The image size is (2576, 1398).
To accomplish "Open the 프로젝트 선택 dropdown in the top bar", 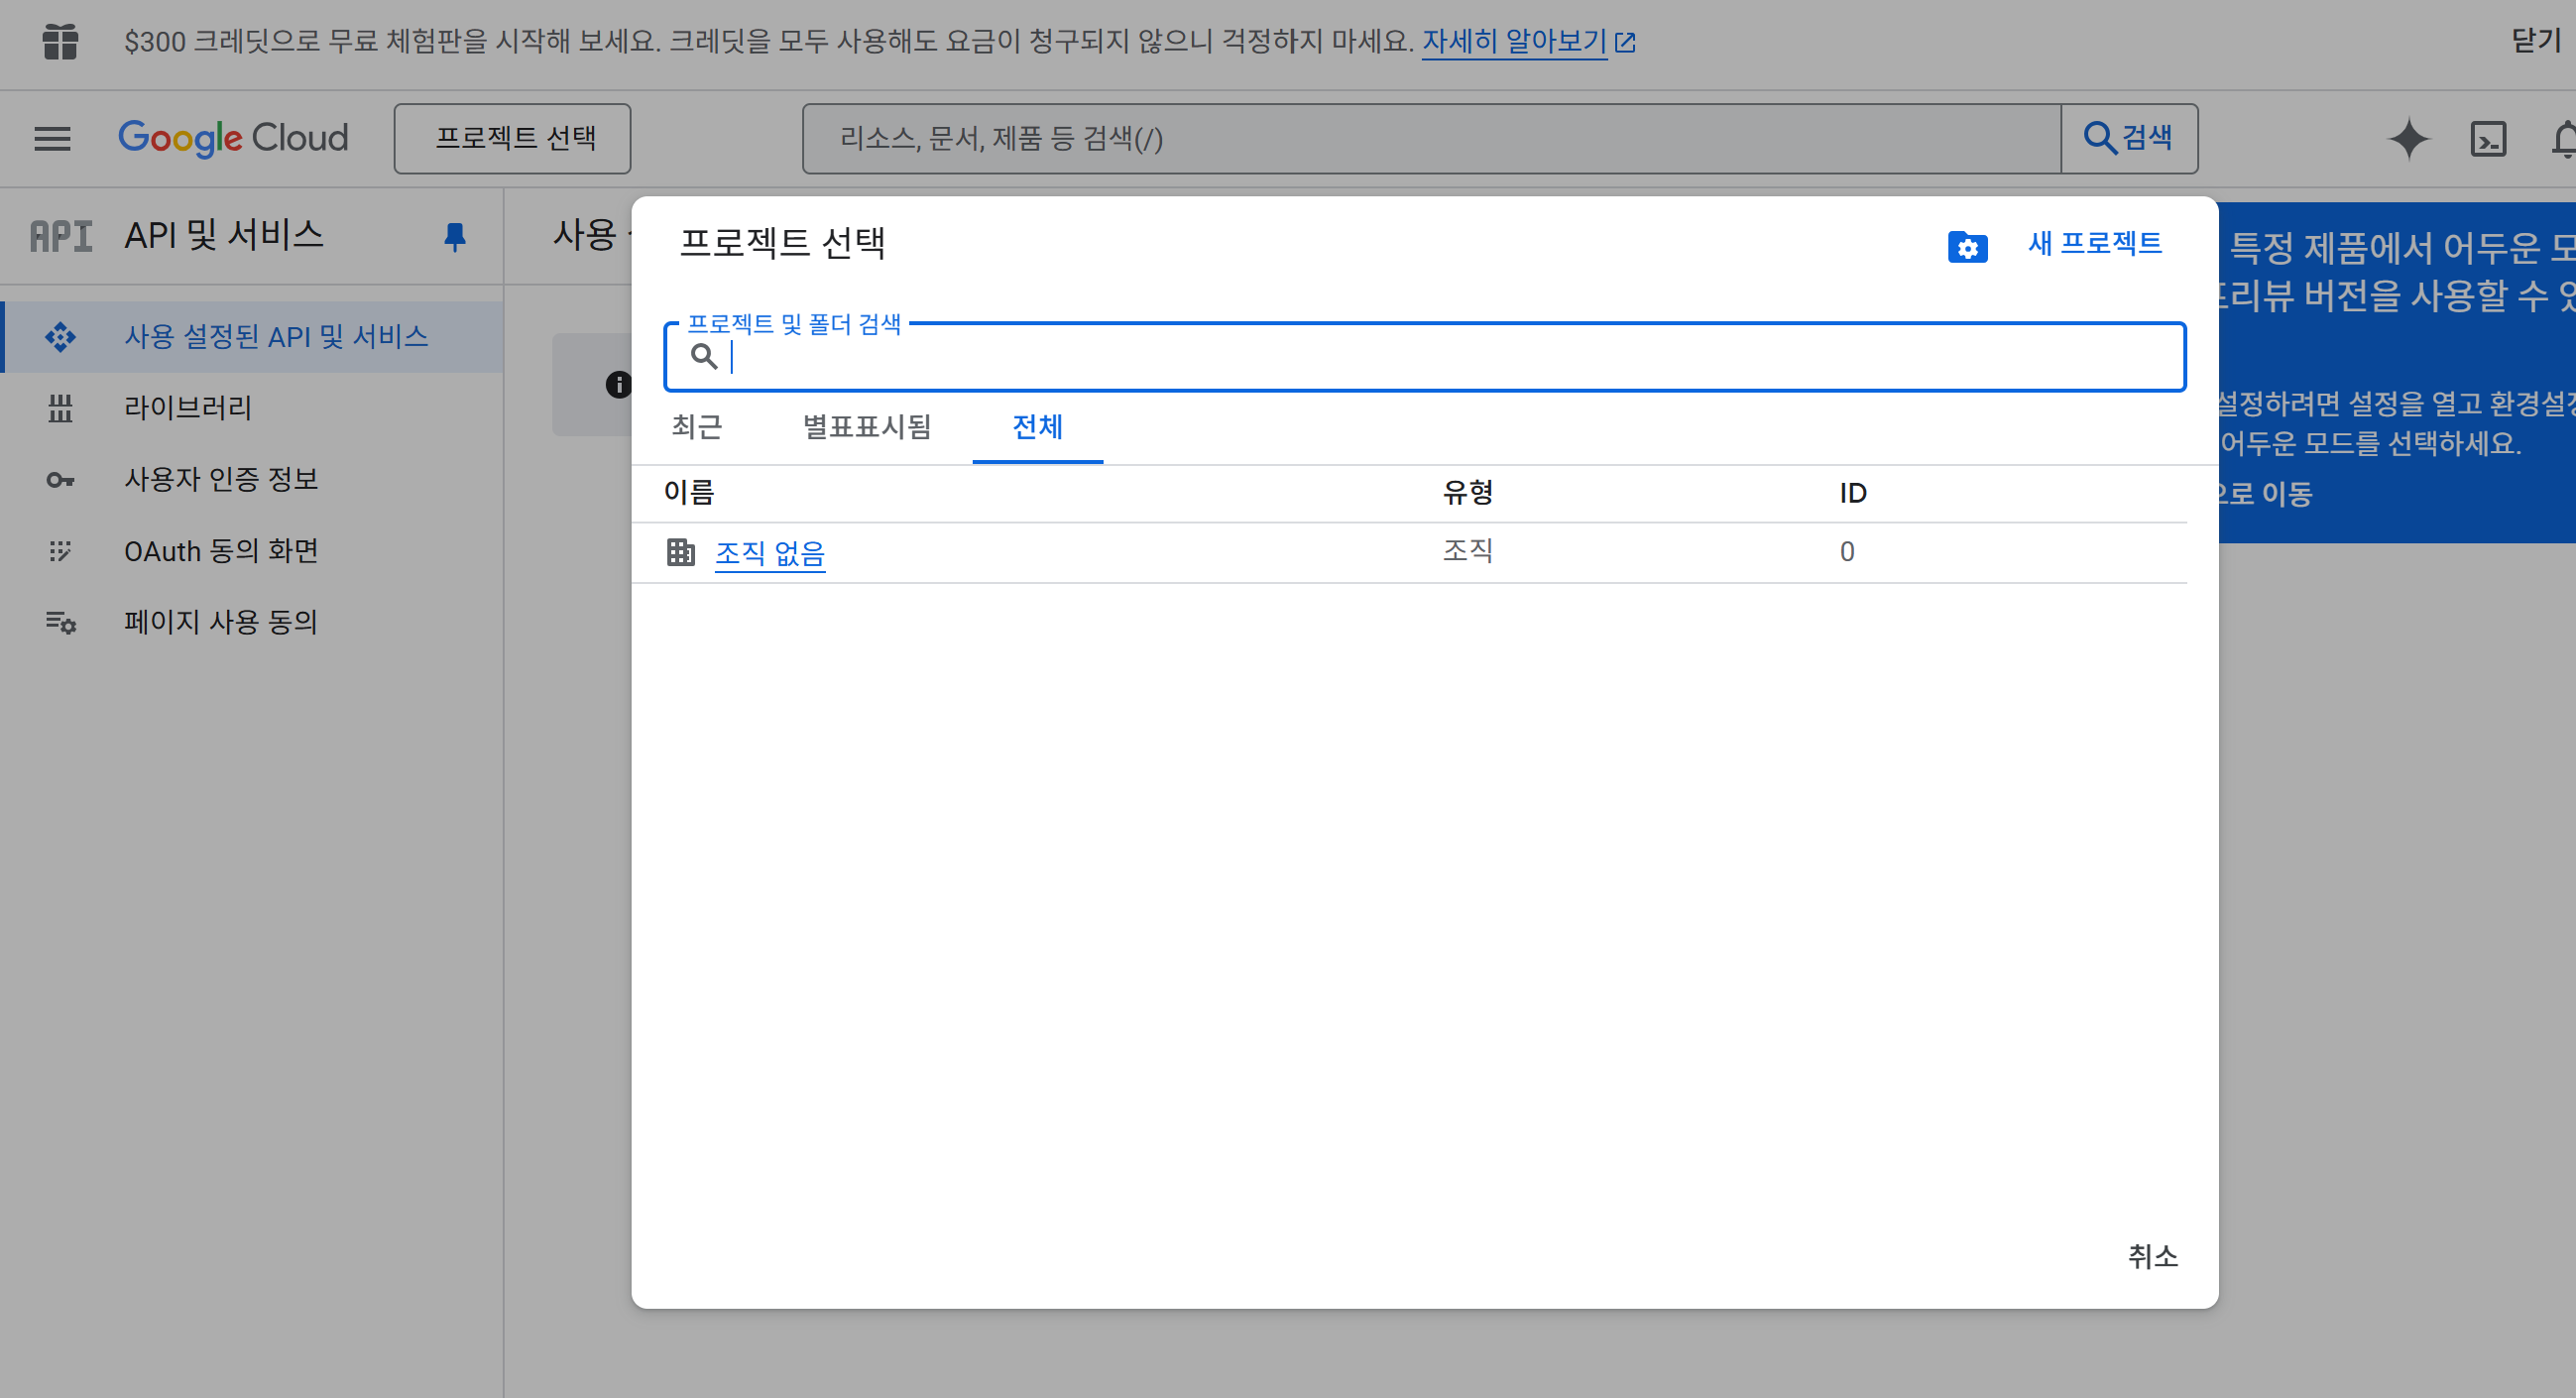I will click(512, 138).
